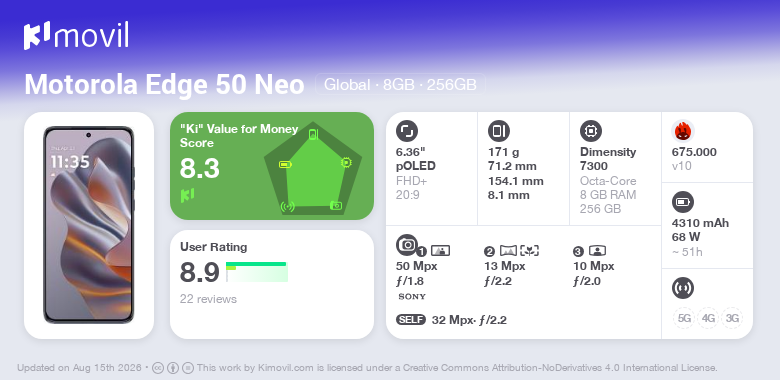Click the Global 8GB 256GB variant tag
780x380 pixels.
(x=400, y=85)
